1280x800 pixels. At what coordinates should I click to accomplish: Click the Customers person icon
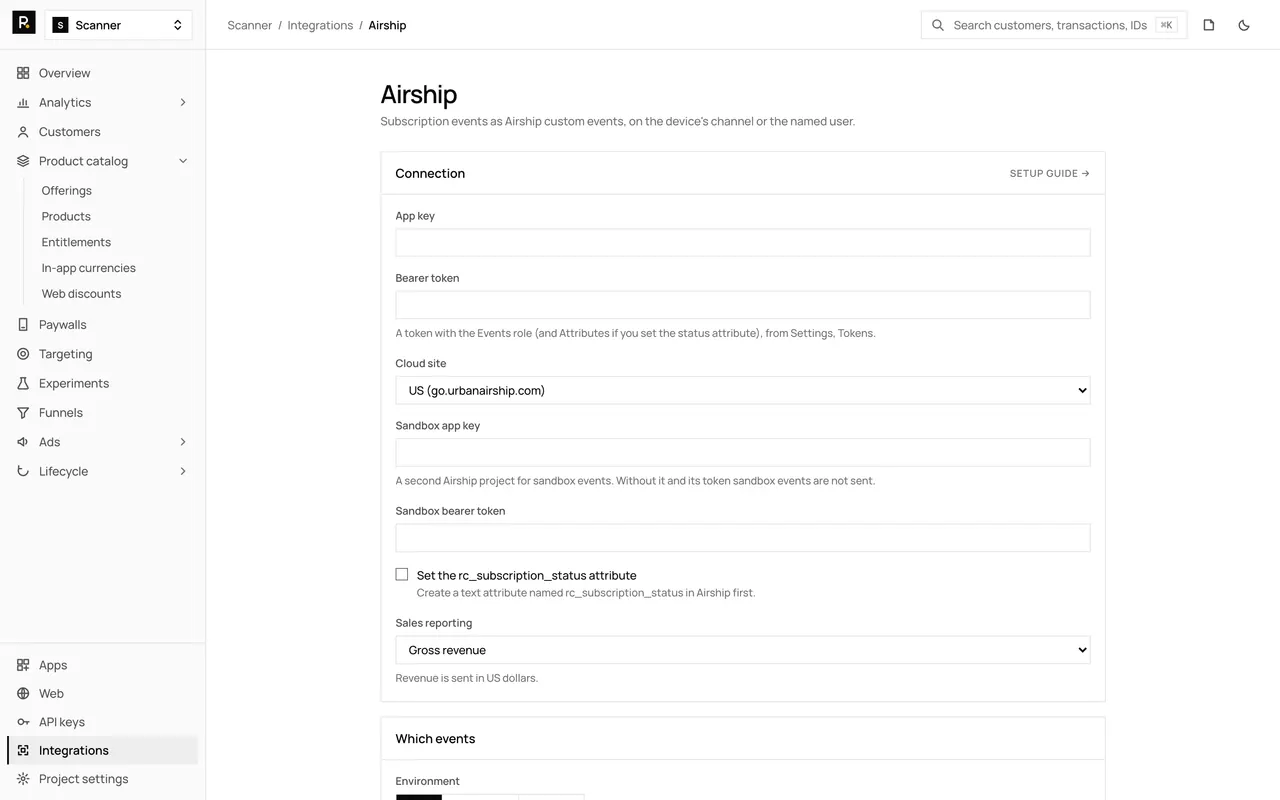pos(23,132)
